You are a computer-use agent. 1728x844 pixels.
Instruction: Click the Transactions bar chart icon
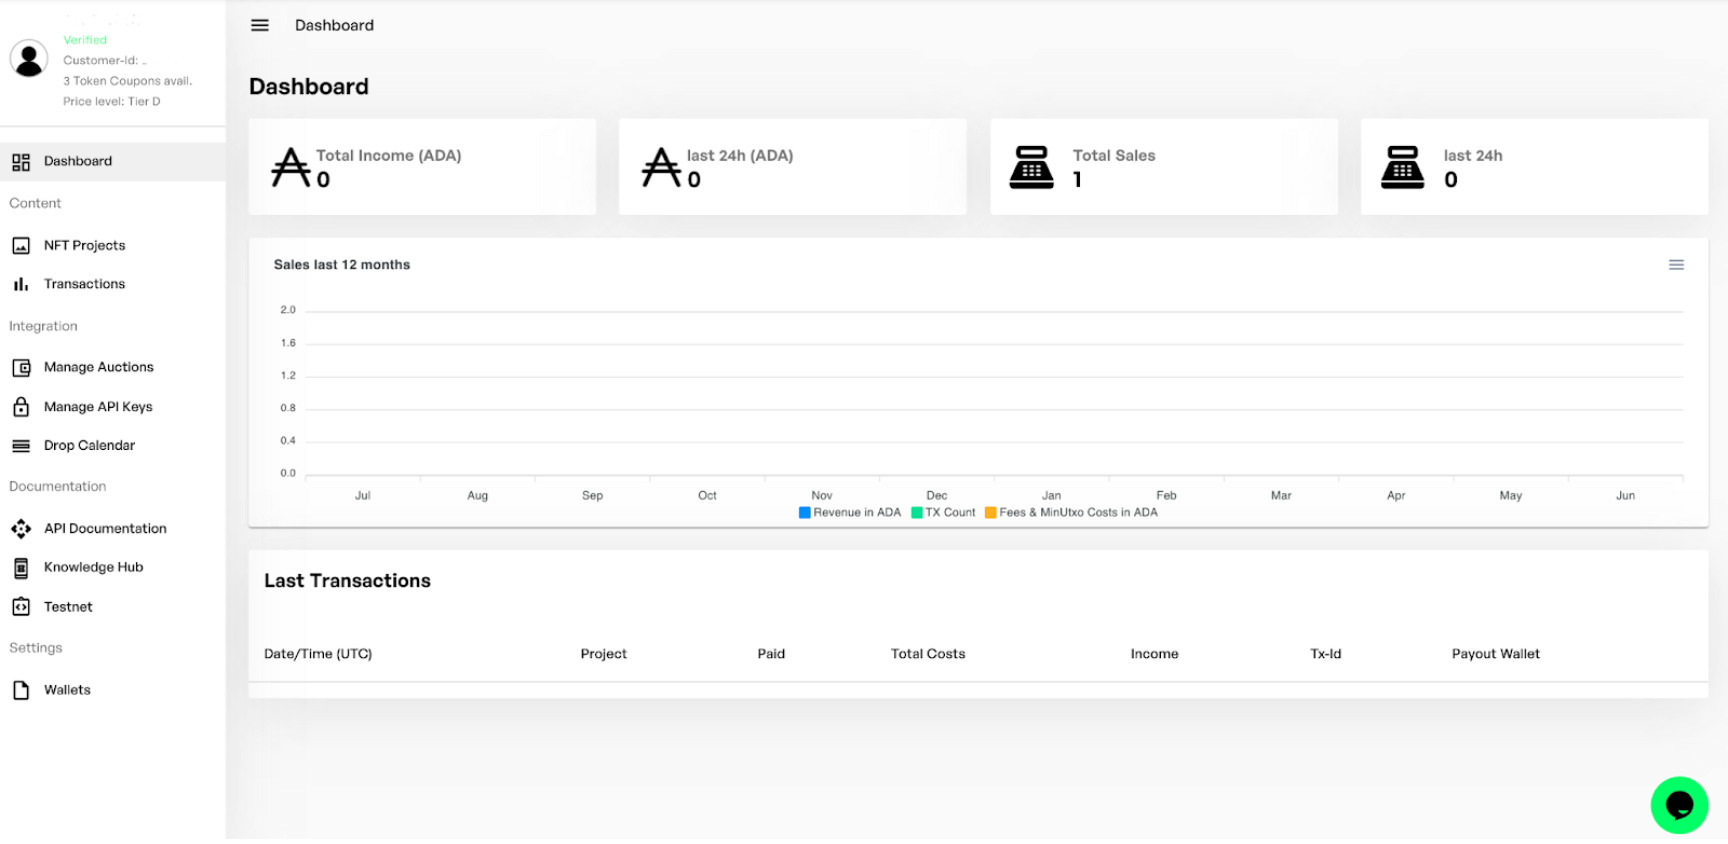[x=21, y=285]
